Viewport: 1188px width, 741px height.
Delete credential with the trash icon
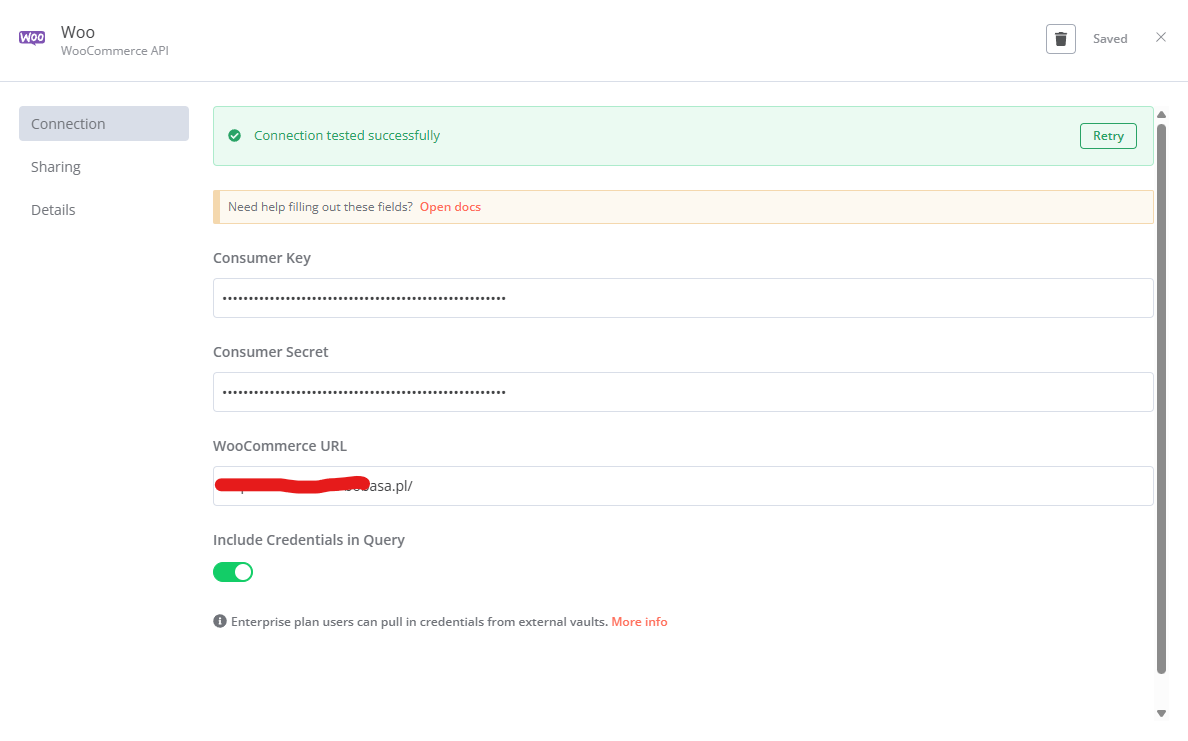(1061, 39)
